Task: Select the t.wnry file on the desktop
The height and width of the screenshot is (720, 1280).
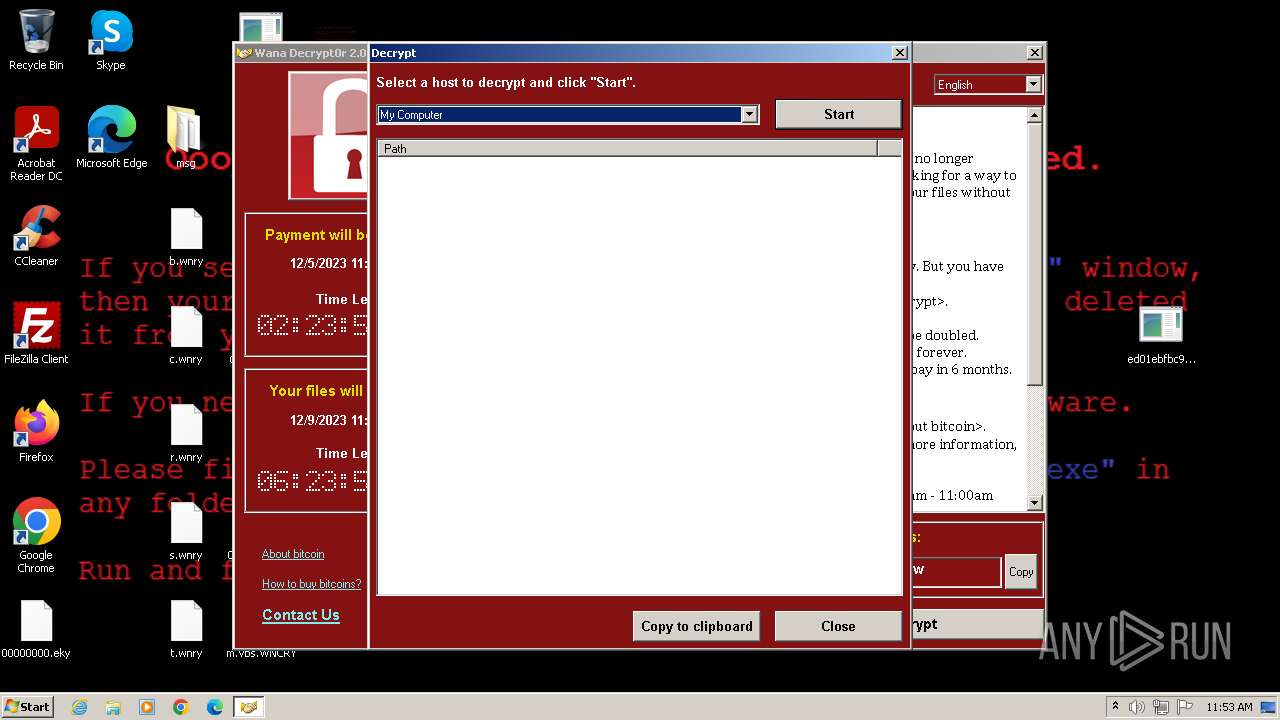Action: point(186,628)
